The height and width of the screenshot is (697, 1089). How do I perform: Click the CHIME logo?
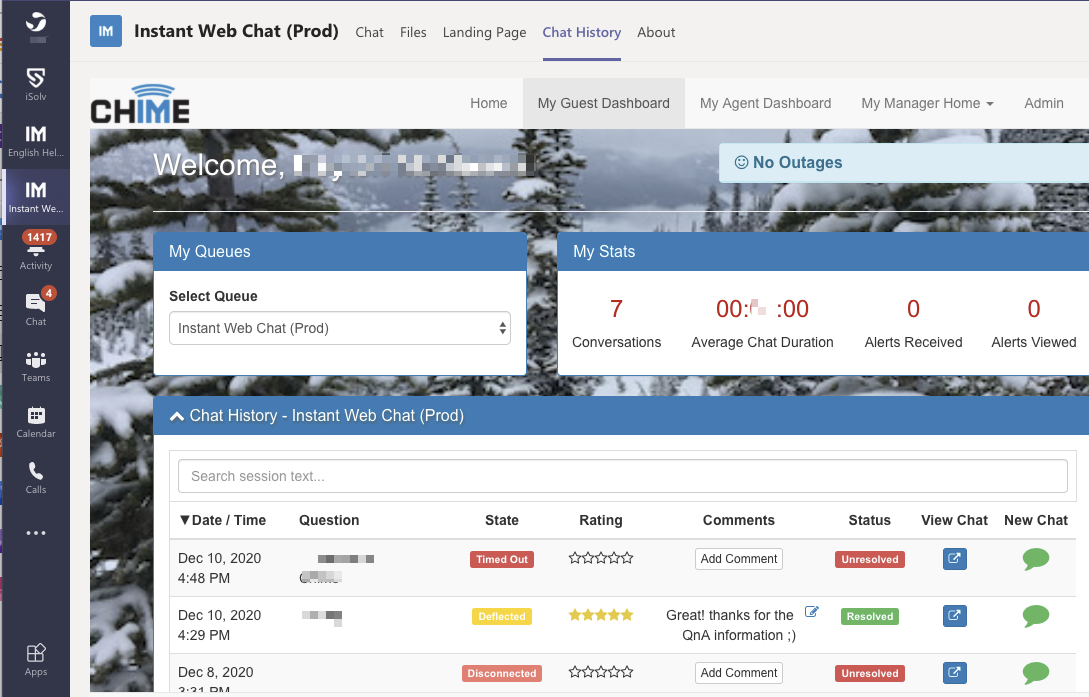pos(140,104)
